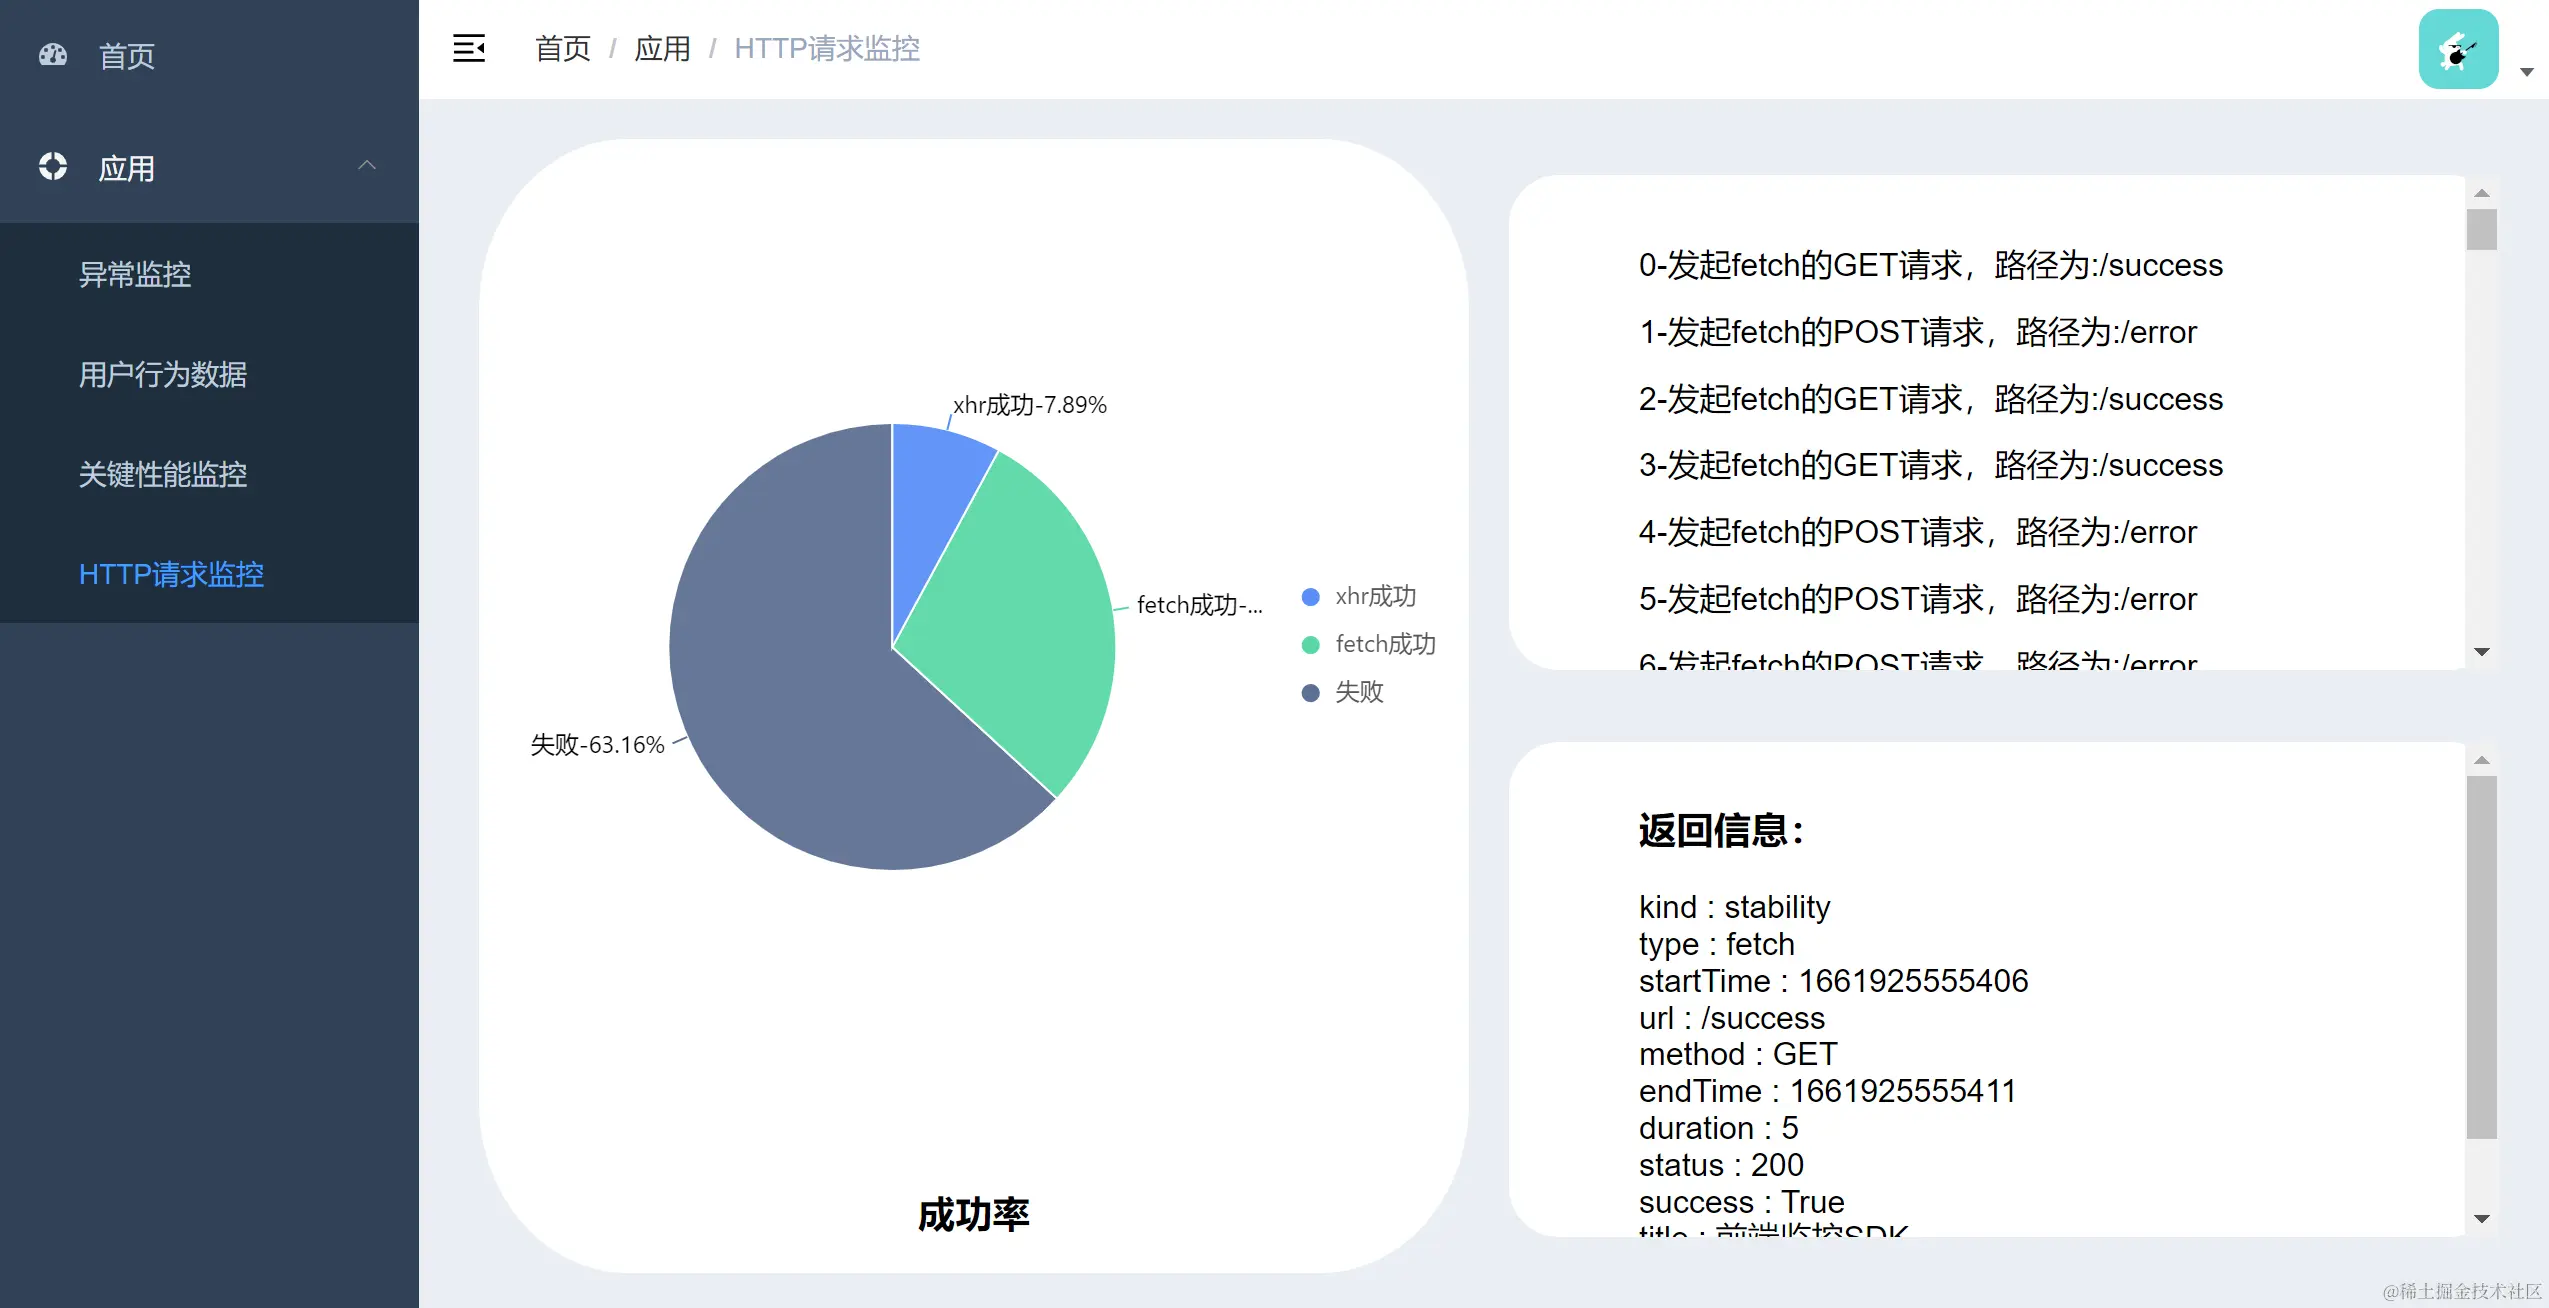Go to 关键性能监控 page
Screen dimensions: 2549x1308
click(x=163, y=474)
